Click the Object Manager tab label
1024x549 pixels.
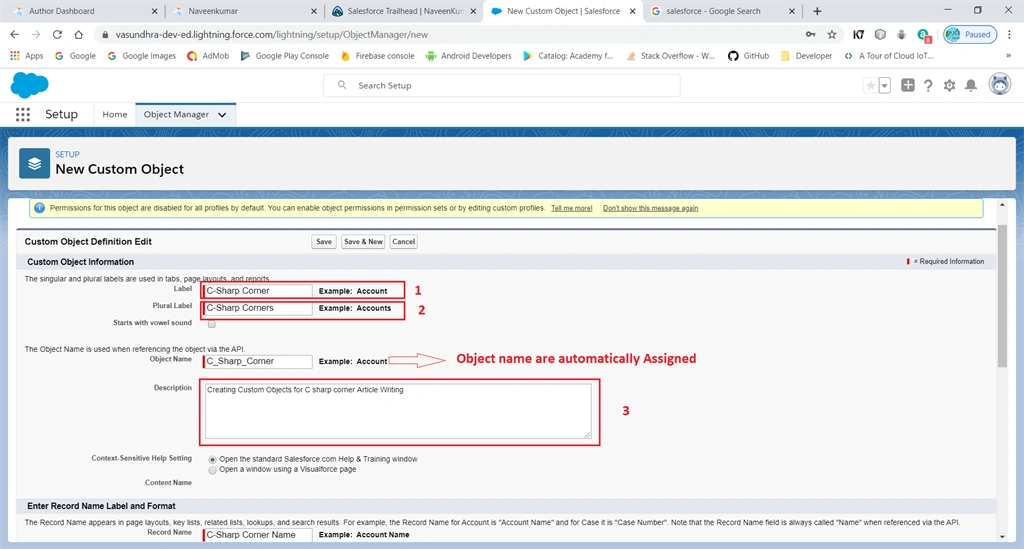176,114
